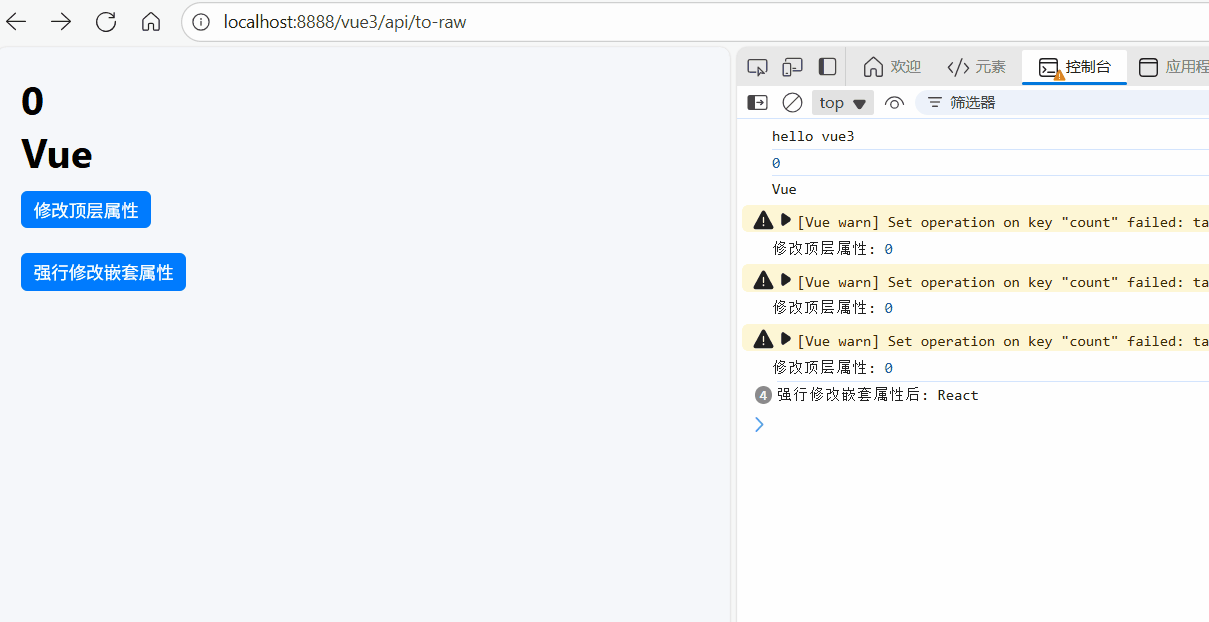1209x622 pixels.
Task: Click the warning icon of third Vue warn
Action: click(763, 339)
